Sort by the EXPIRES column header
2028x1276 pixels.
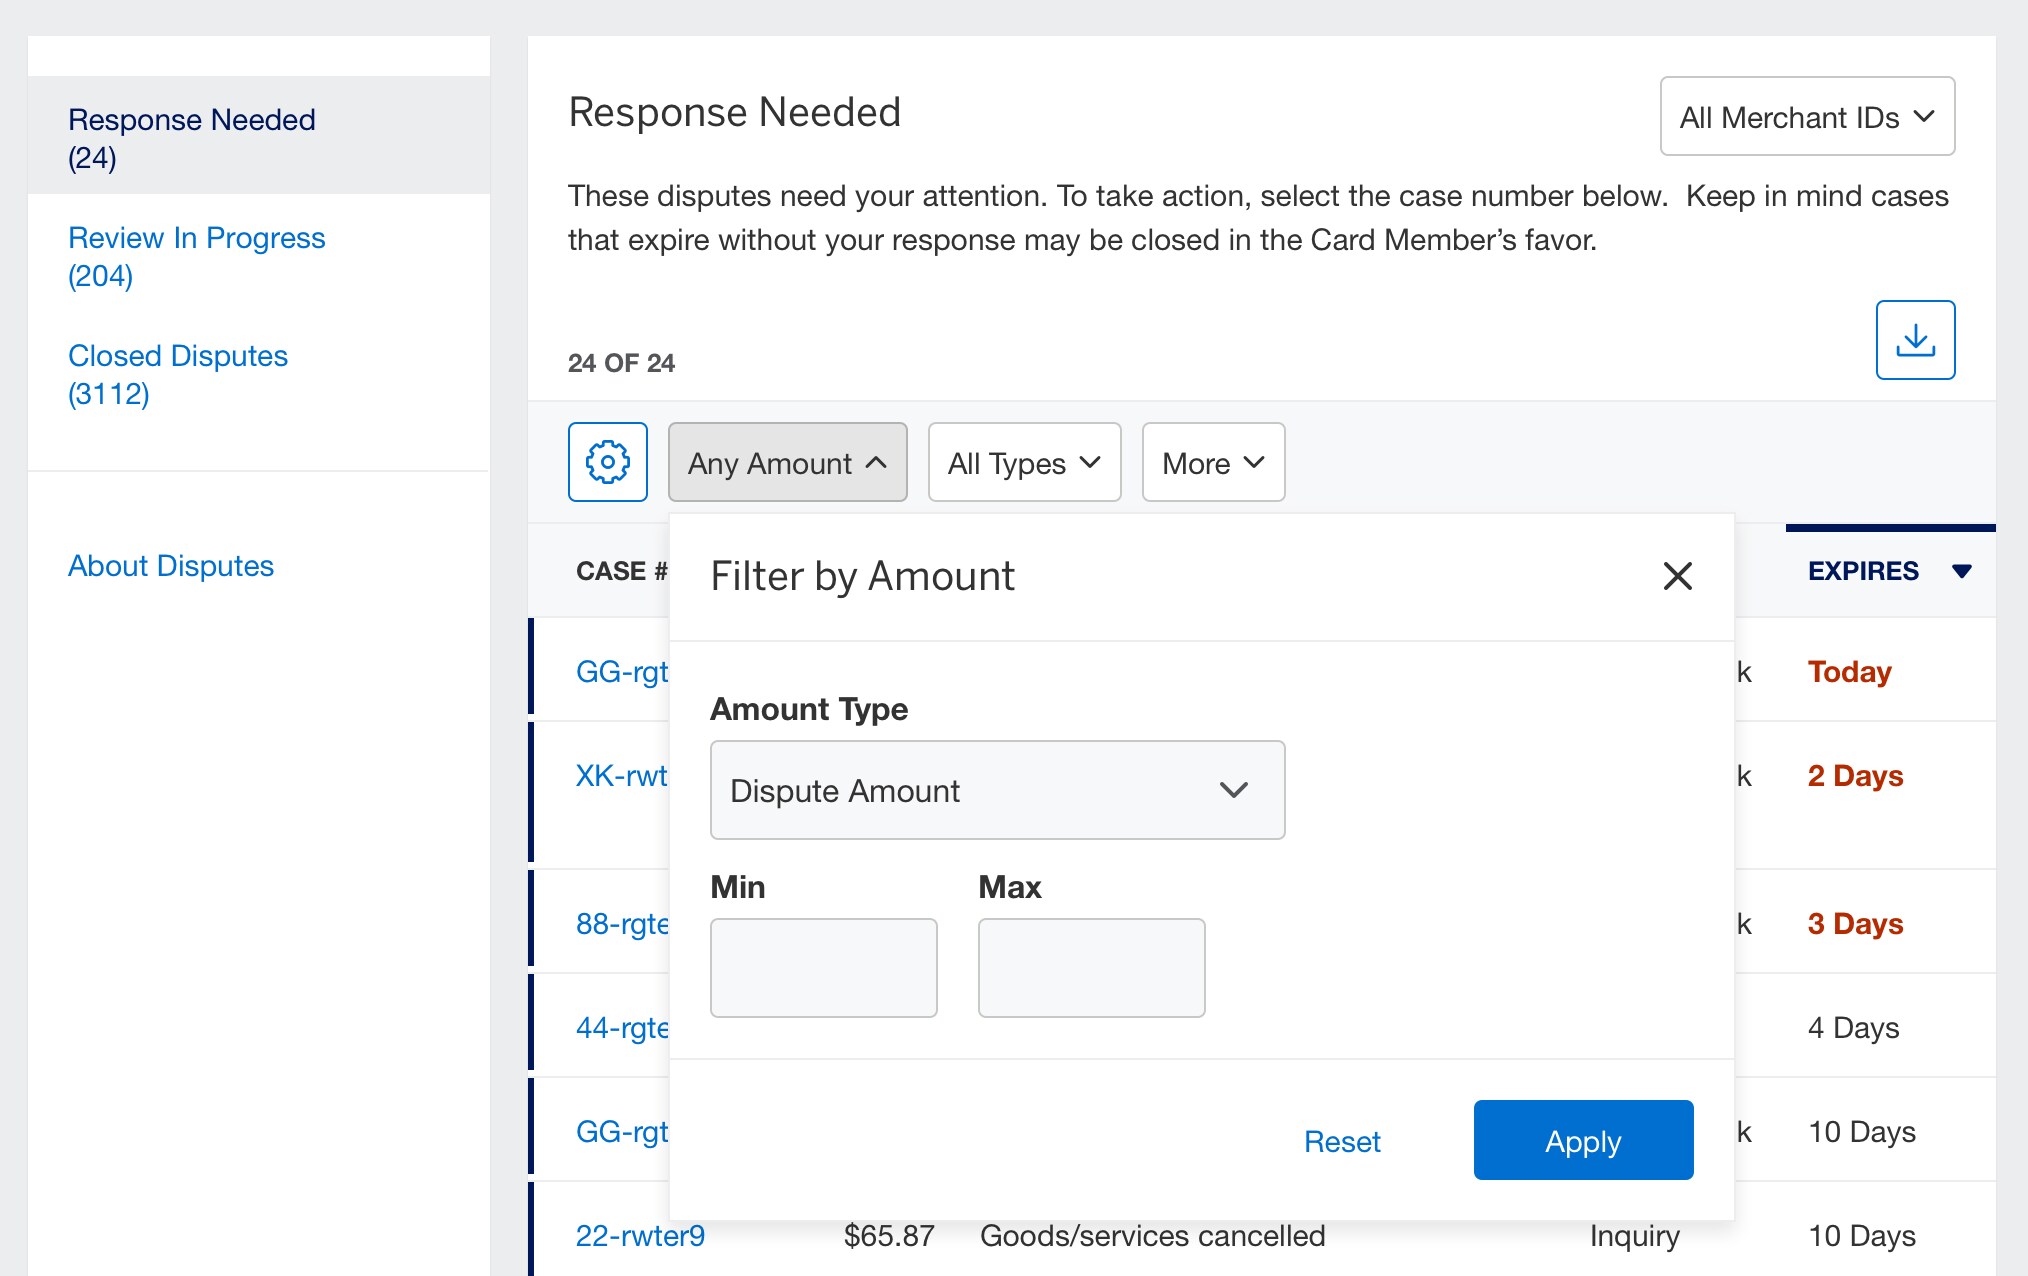pos(1862,572)
